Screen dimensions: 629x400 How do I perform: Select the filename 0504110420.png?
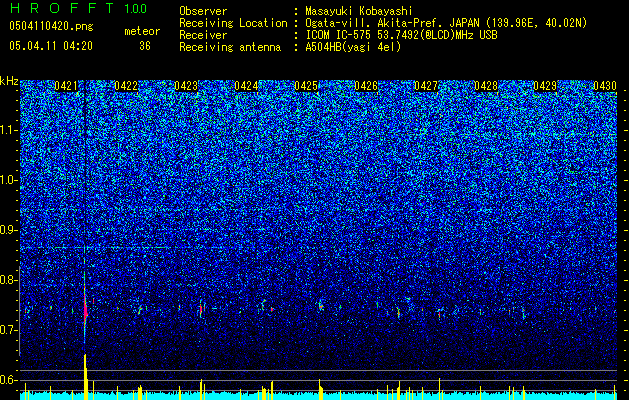(x=51, y=27)
